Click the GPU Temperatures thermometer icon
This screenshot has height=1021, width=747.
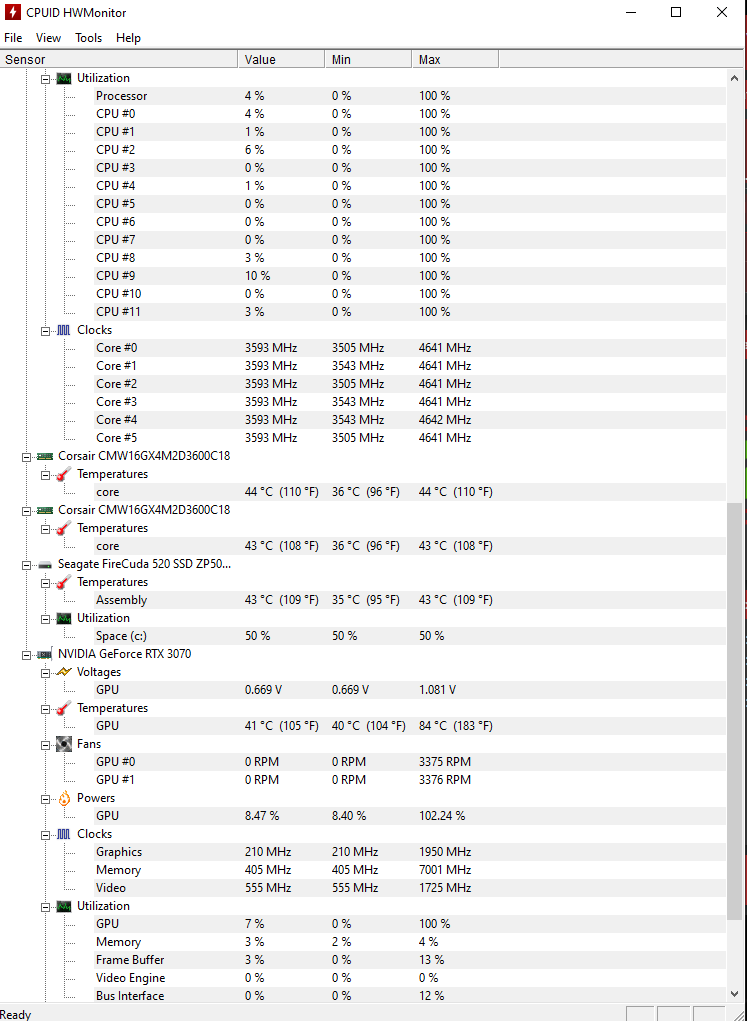click(64, 708)
